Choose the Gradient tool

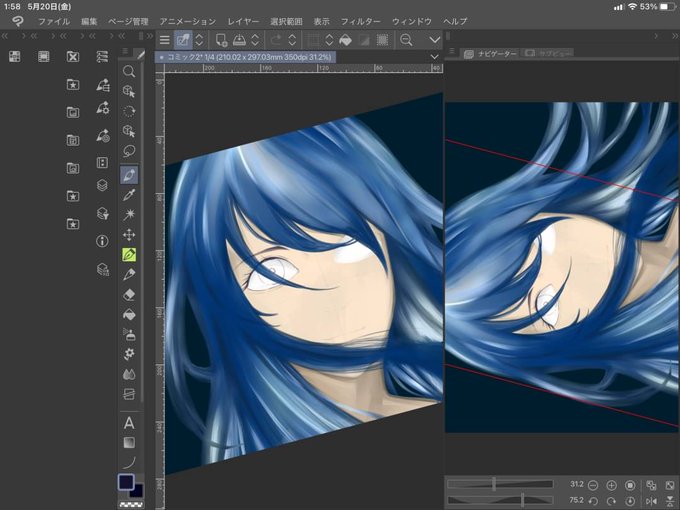129,443
